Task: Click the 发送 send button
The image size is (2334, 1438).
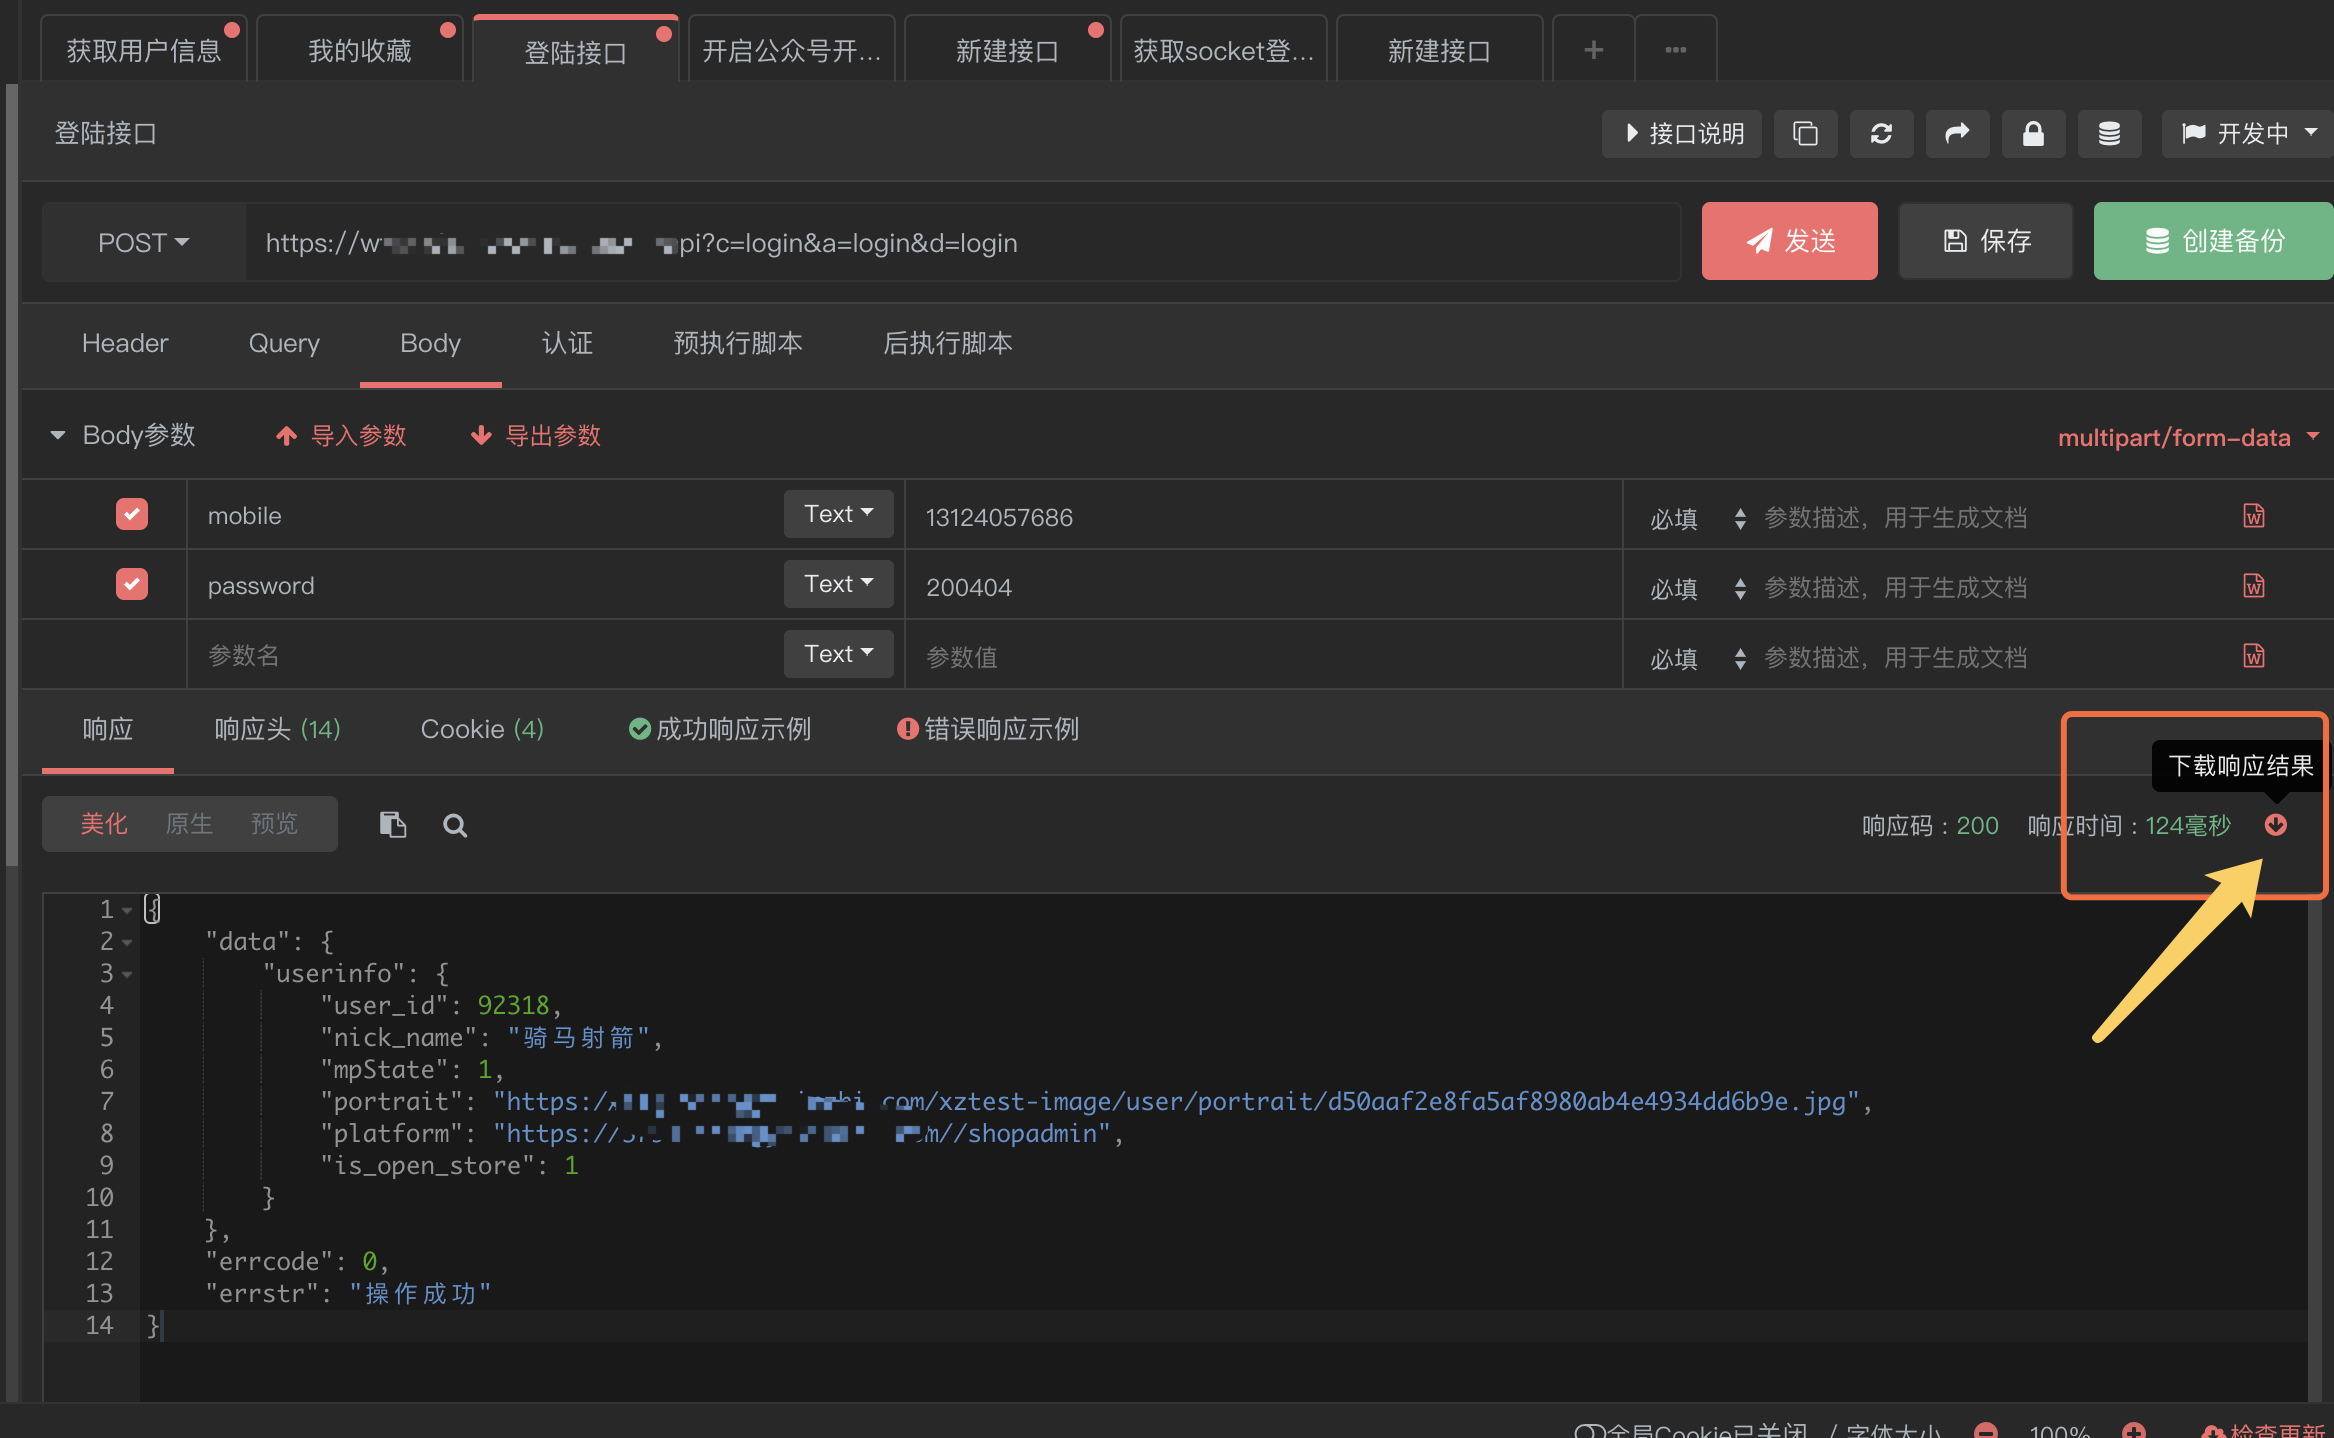Action: [x=1789, y=241]
